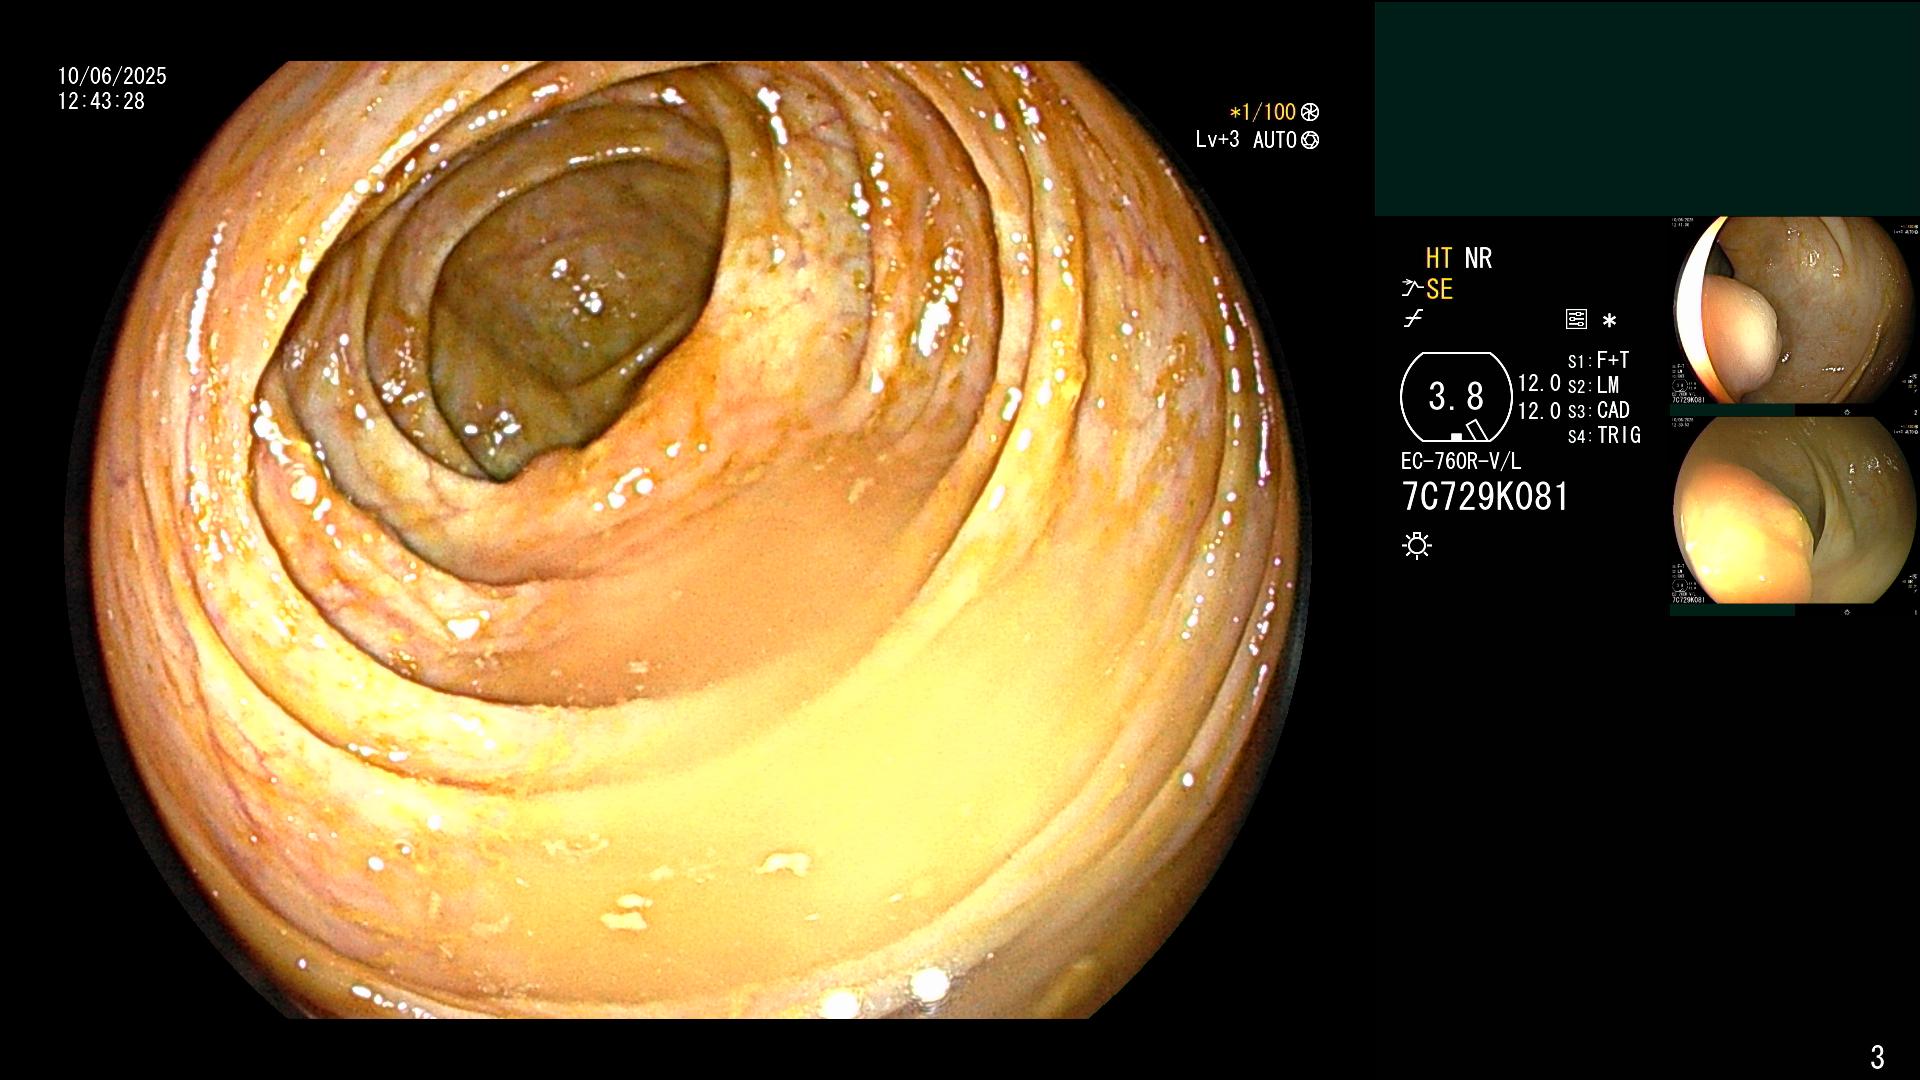Click the main live endoscopy image
Image resolution: width=1920 pixels, height=1080 pixels.
coord(687,540)
